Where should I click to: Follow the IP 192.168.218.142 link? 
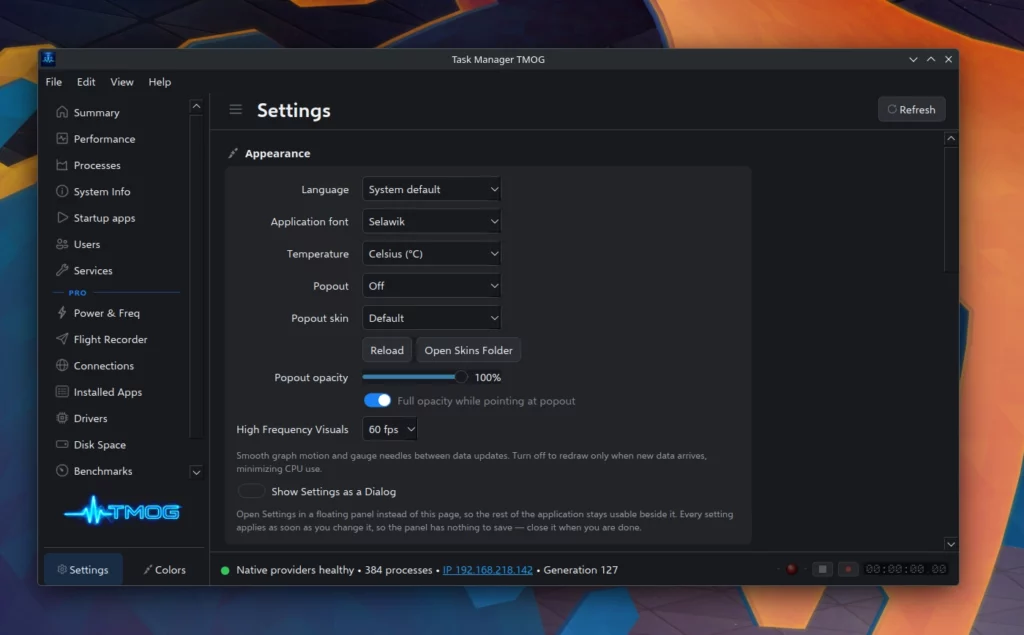487,570
